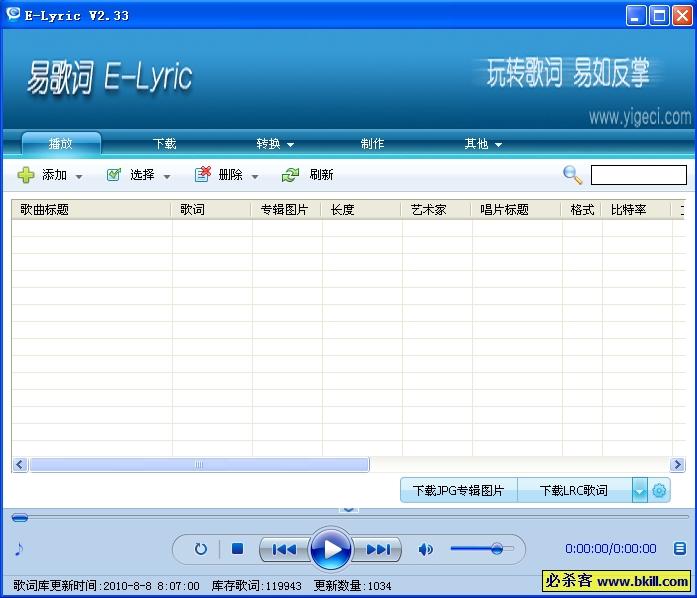Start playback with the Play button
Image resolution: width=697 pixels, height=598 pixels.
(331, 549)
